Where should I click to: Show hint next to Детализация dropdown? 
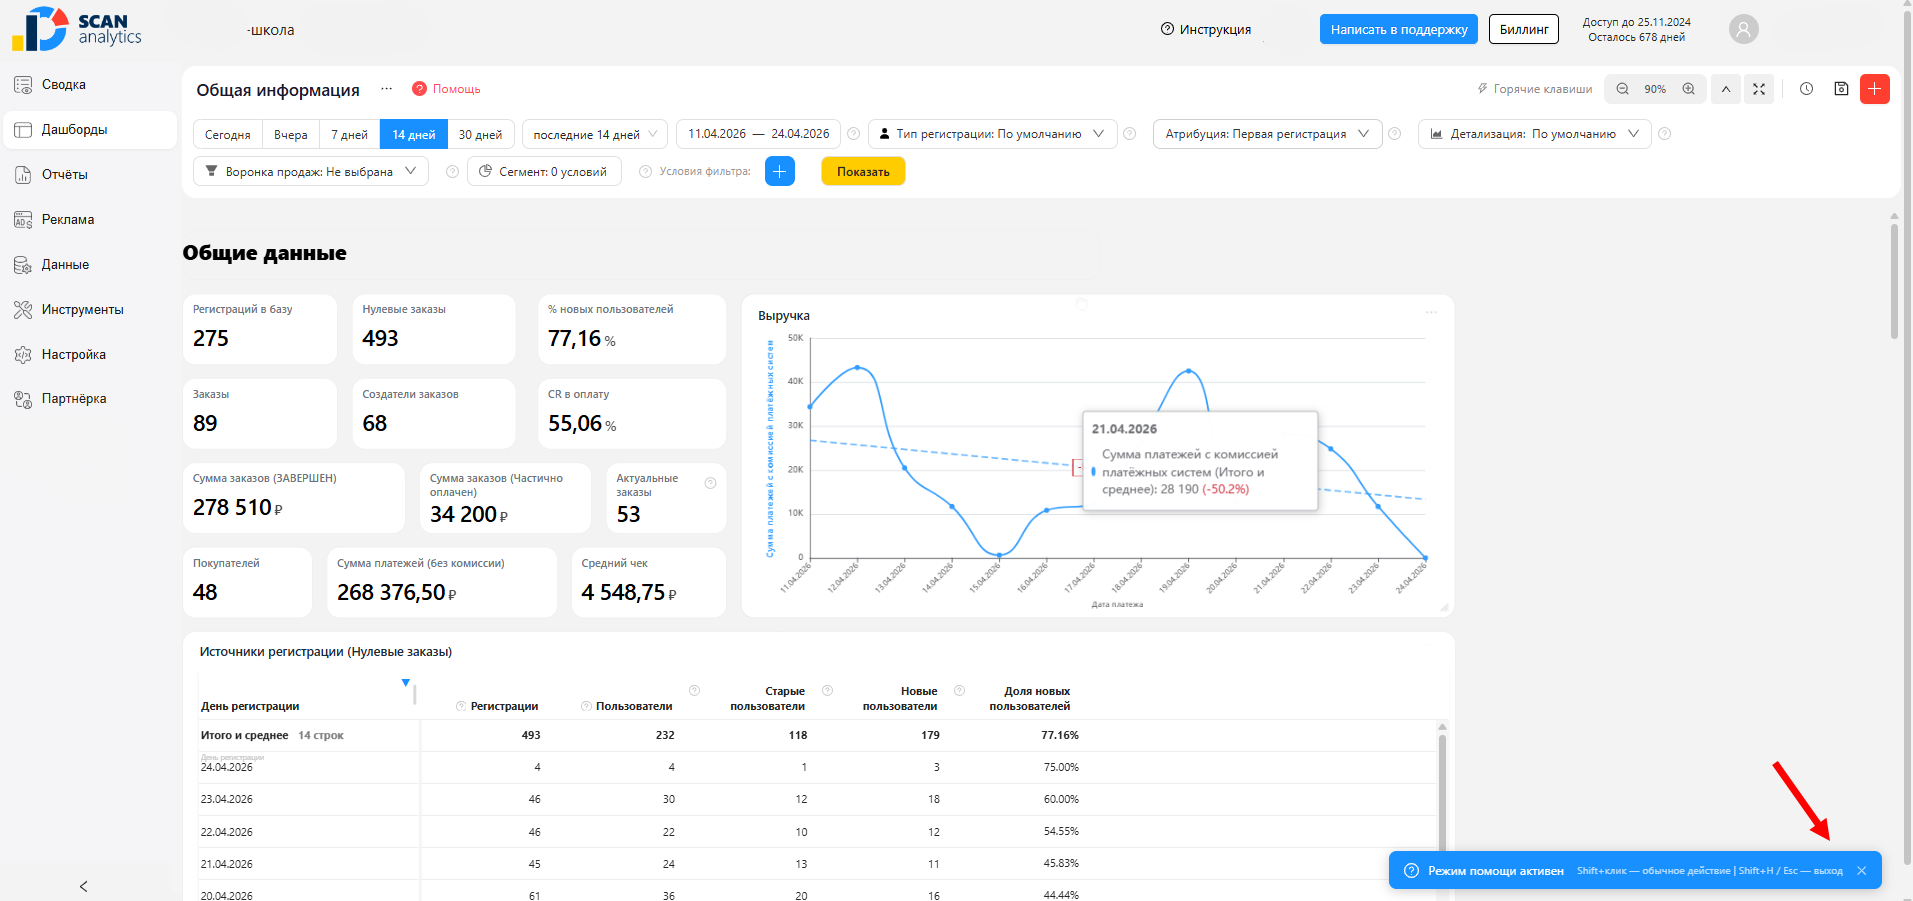pyautogui.click(x=1664, y=134)
